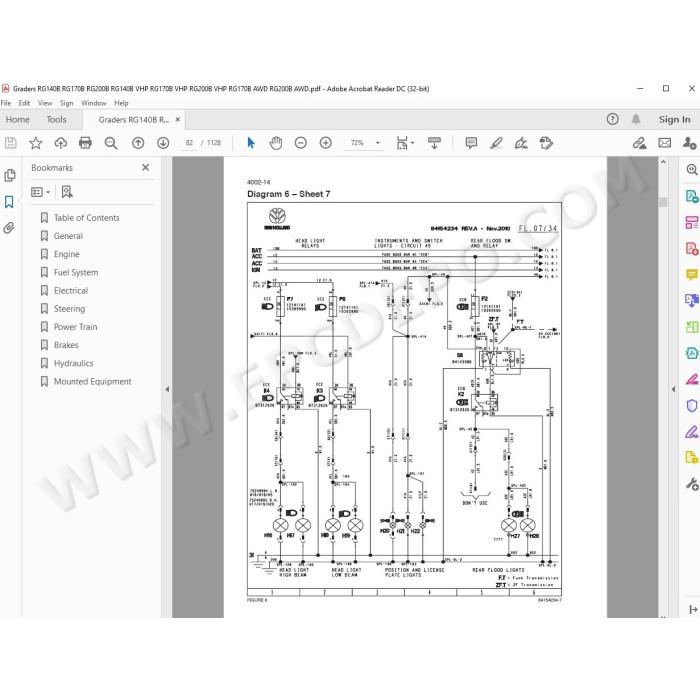Click the page number input field
The image size is (700, 700).
click(x=189, y=143)
